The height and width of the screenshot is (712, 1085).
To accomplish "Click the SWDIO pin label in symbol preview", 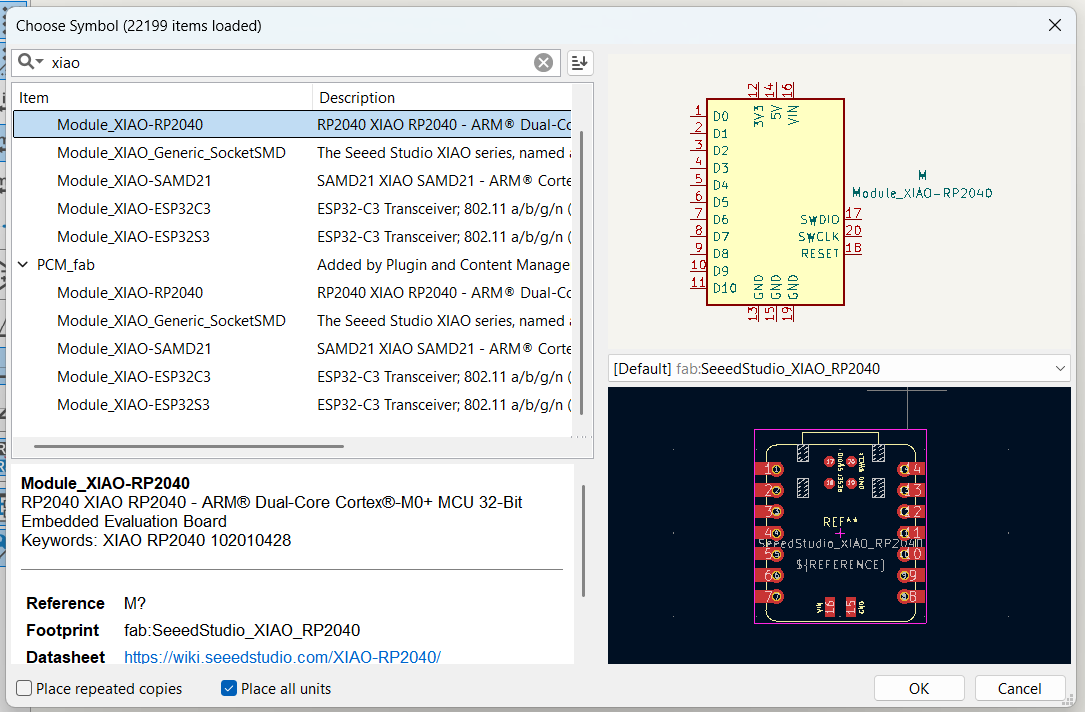I will click(x=820, y=220).
